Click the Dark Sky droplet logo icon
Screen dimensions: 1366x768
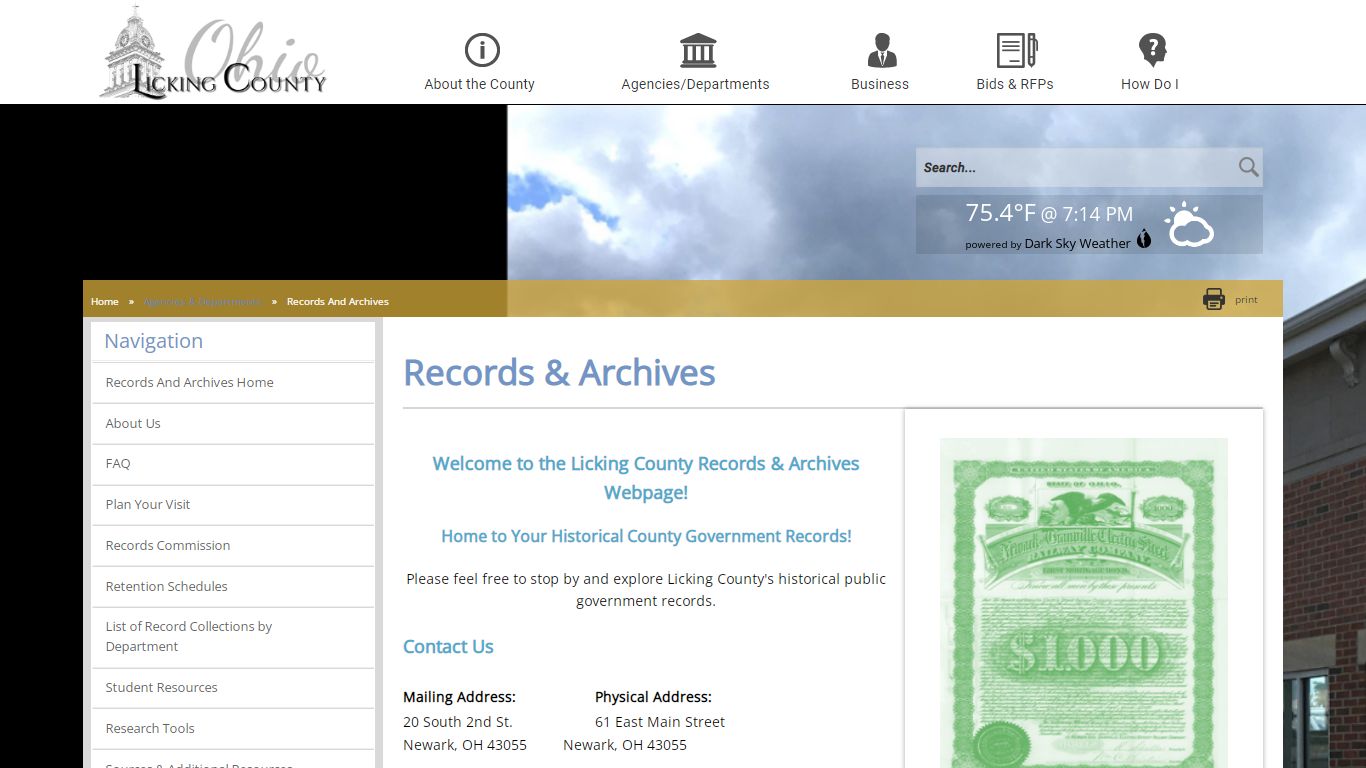point(1144,239)
